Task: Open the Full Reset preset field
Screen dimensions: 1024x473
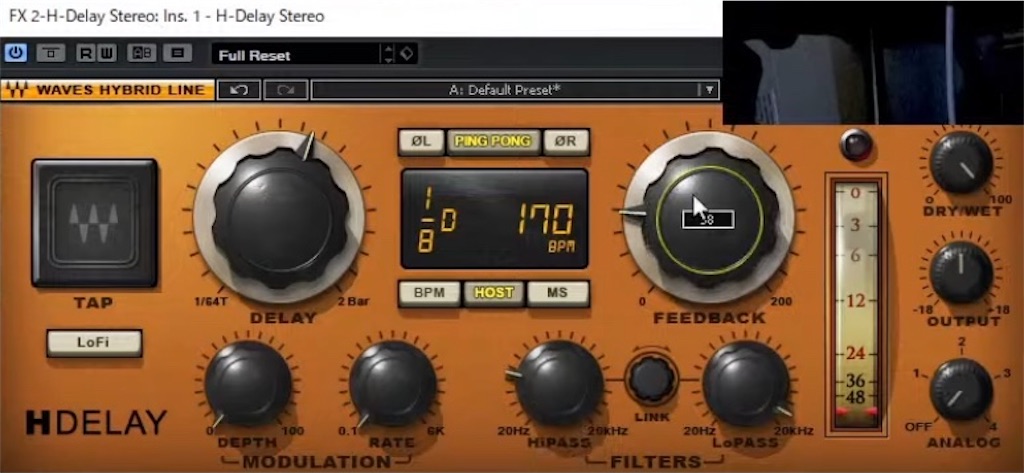Action: coord(296,55)
